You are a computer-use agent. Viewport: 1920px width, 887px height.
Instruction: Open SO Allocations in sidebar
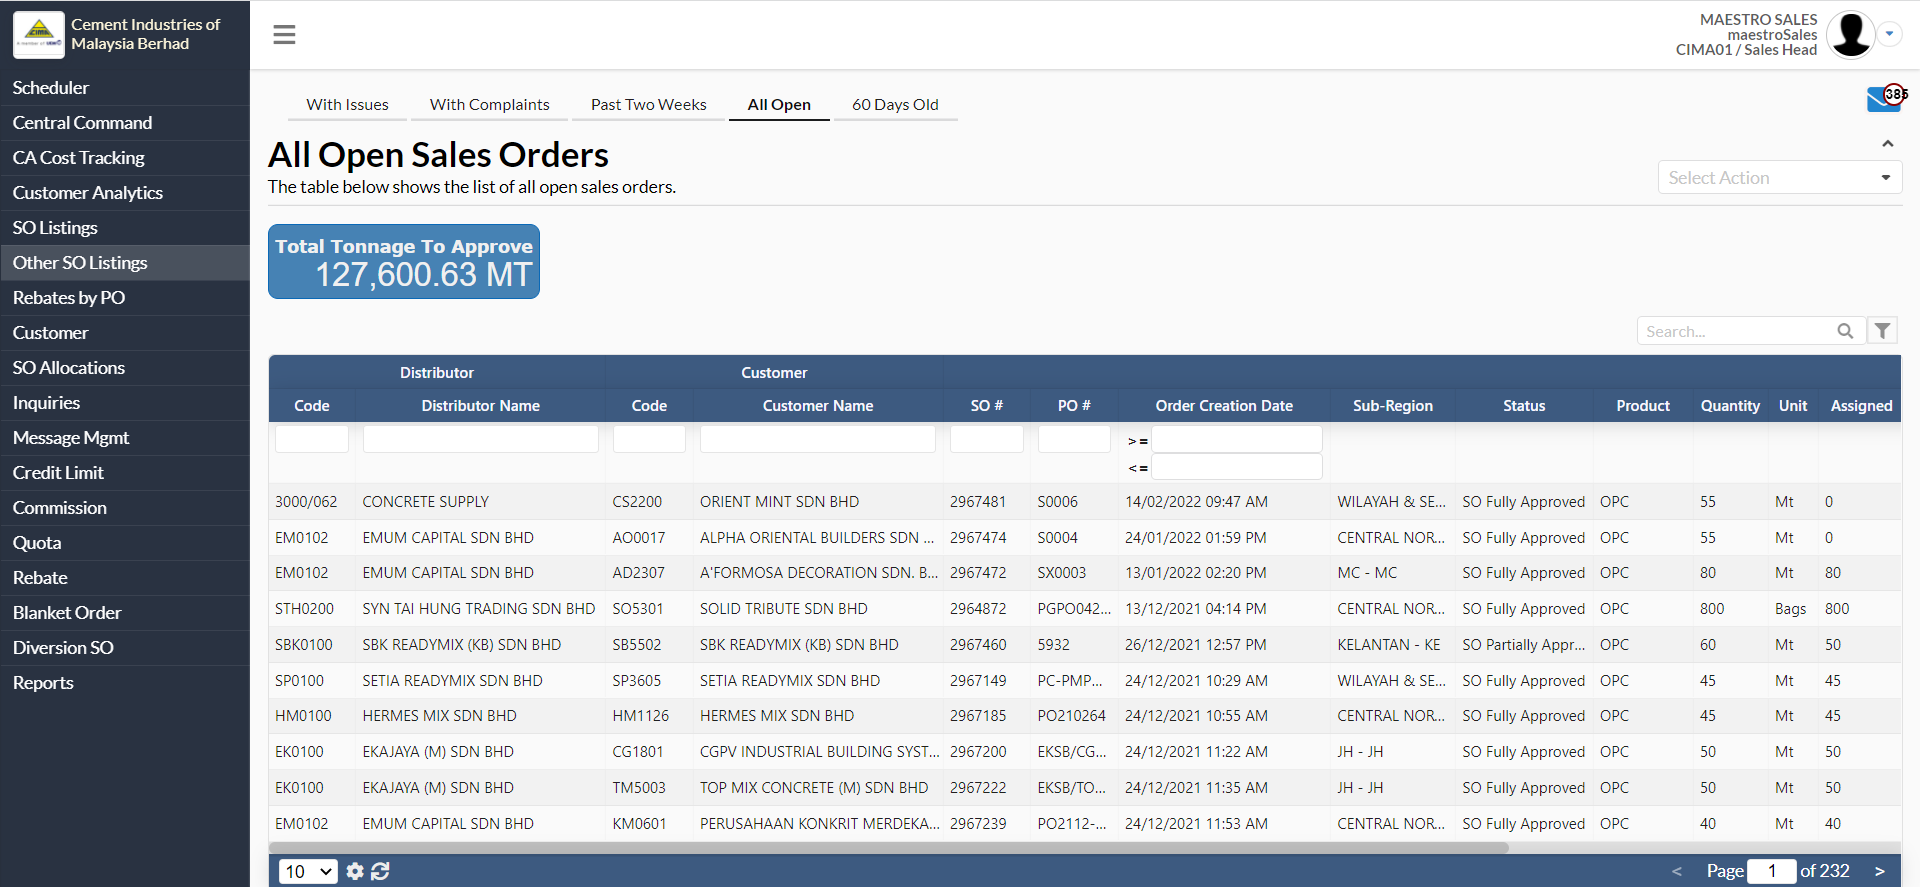[x=125, y=368]
